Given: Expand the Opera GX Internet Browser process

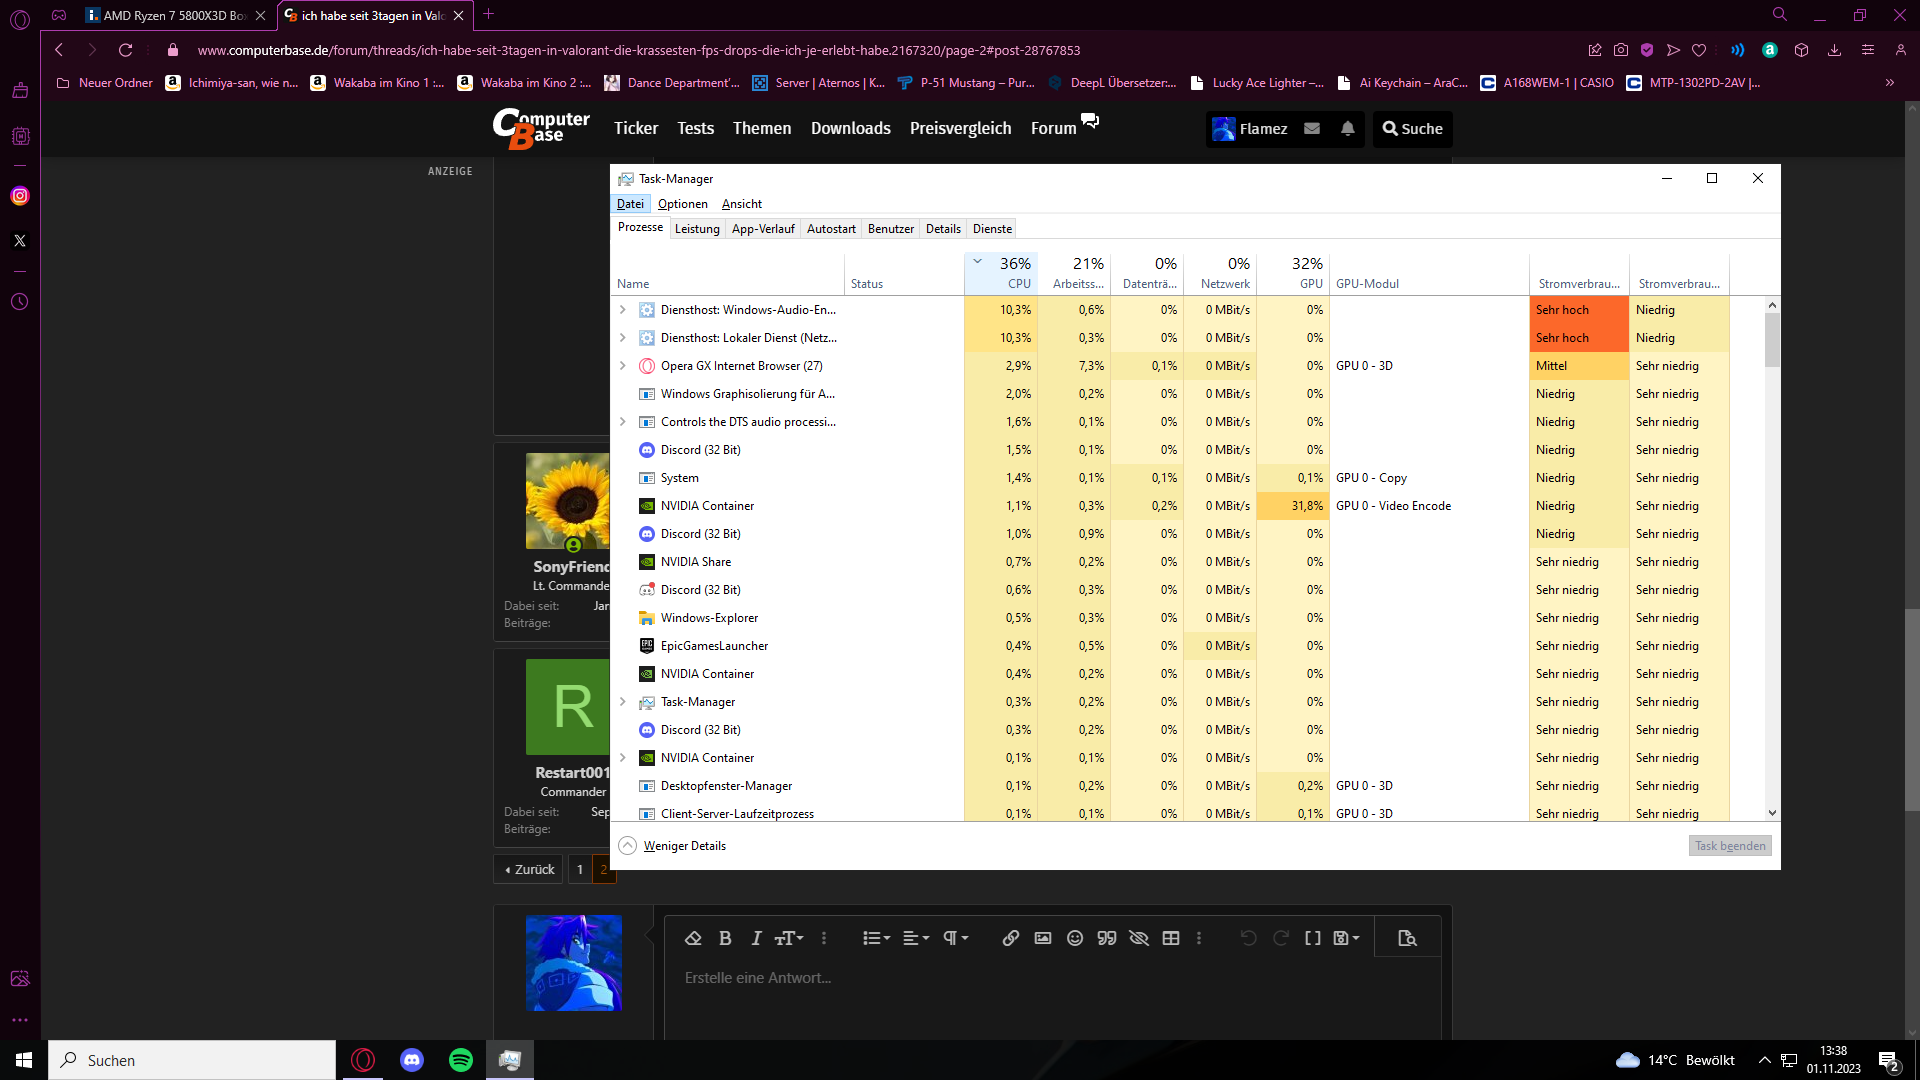Looking at the screenshot, I should pos(622,366).
